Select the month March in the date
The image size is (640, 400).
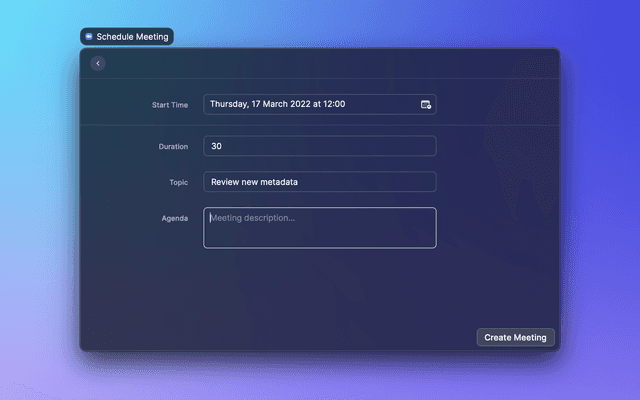point(279,104)
